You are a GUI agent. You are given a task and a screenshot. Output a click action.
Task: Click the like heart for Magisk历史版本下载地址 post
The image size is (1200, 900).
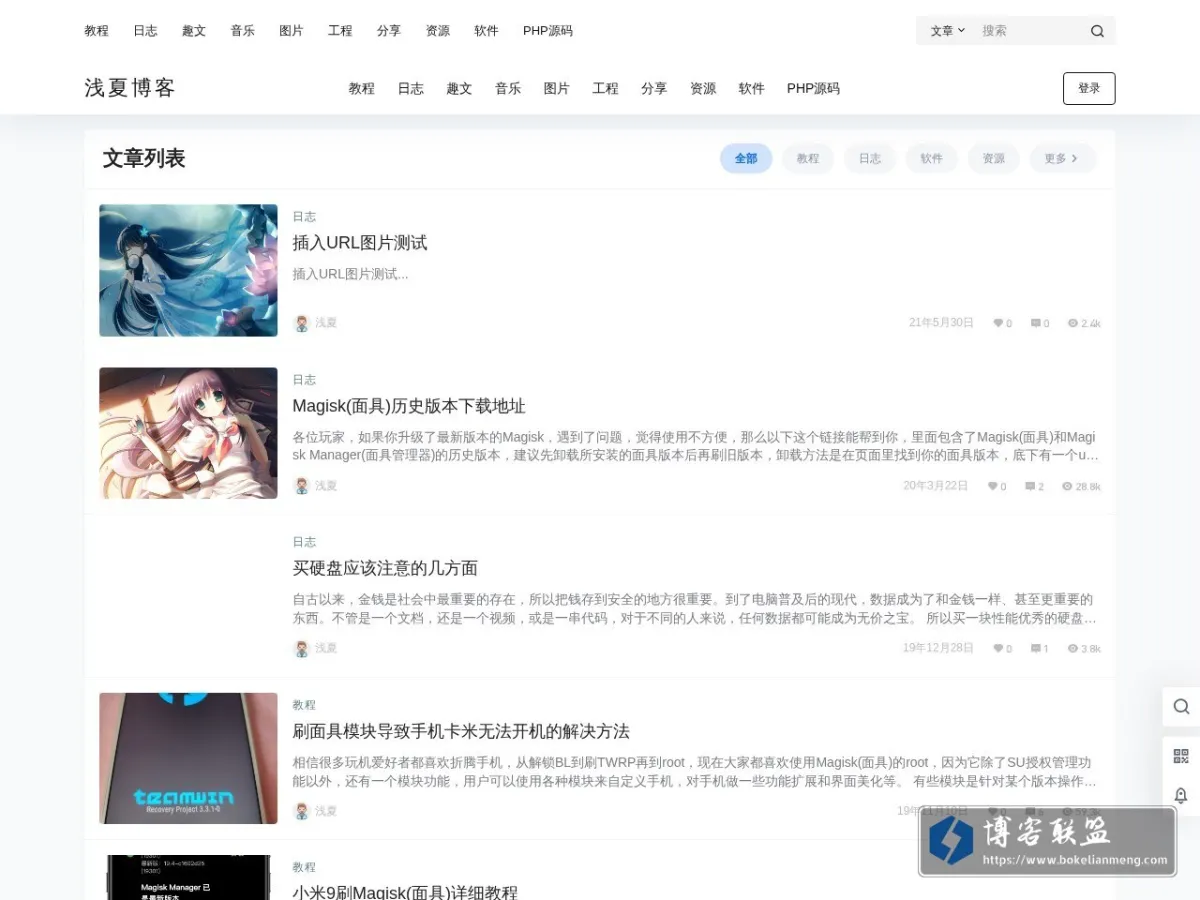tap(992, 486)
